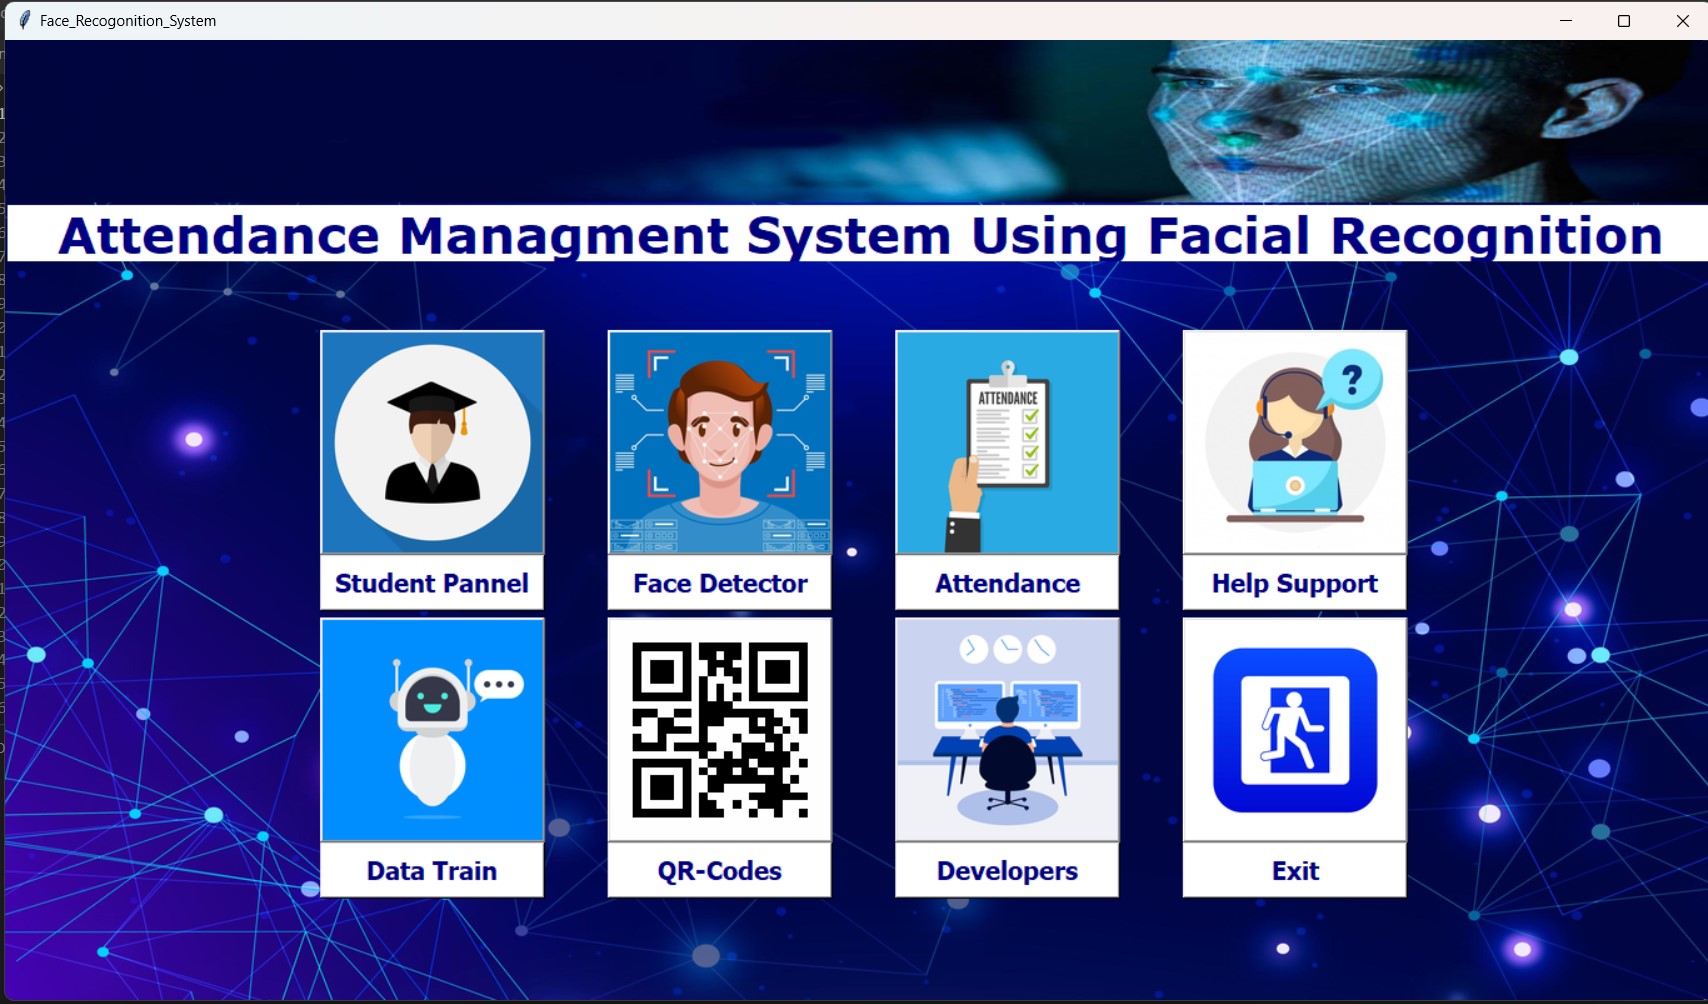Image resolution: width=1708 pixels, height=1004 pixels.
Task: Click the QR-Codes label button
Action: pyautogui.click(x=719, y=871)
